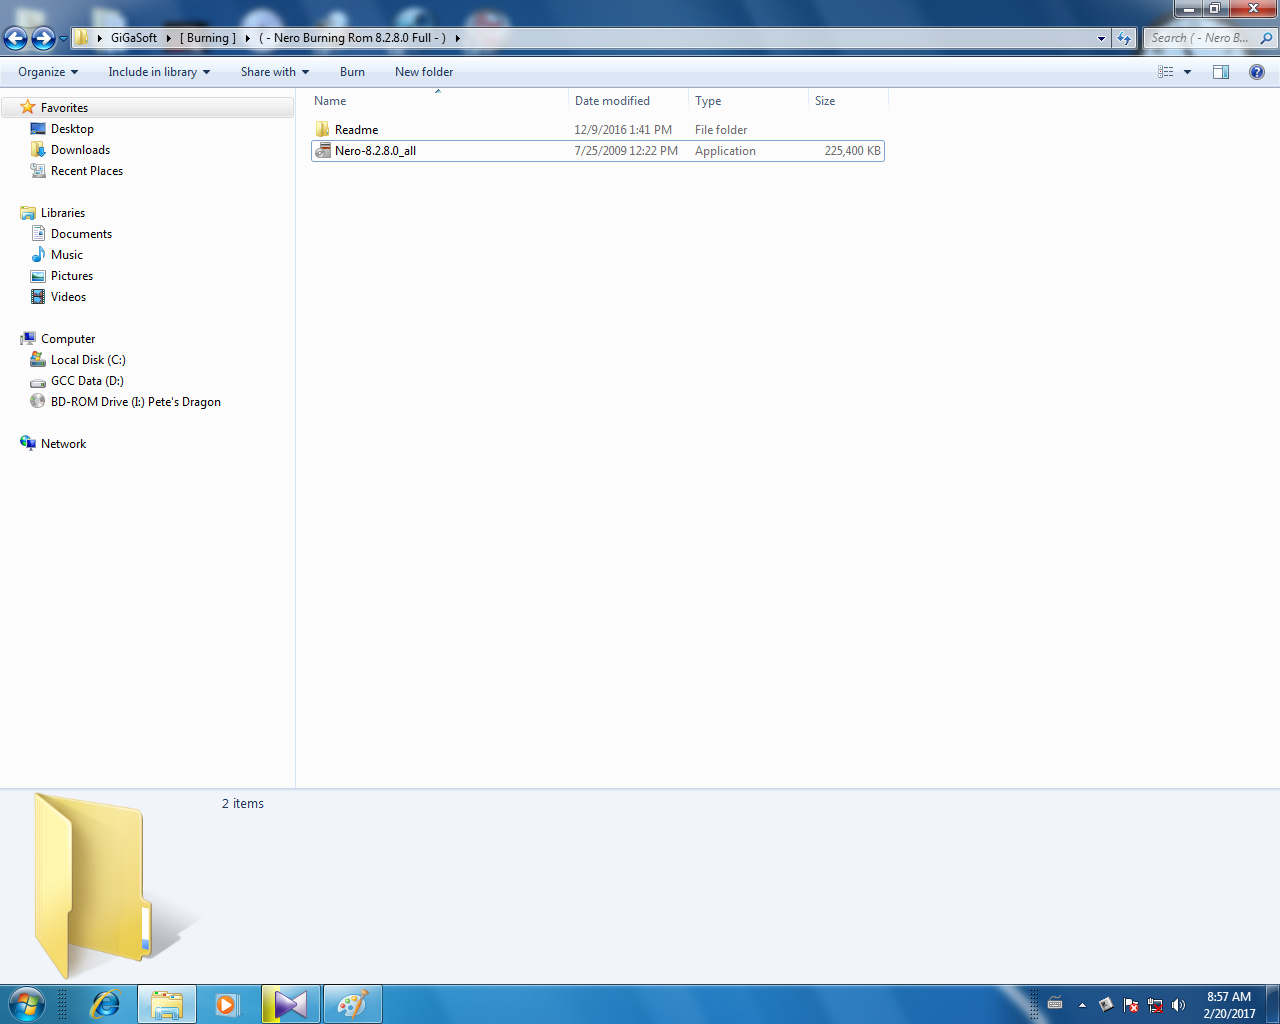Click size value 225,400 KB

point(852,151)
